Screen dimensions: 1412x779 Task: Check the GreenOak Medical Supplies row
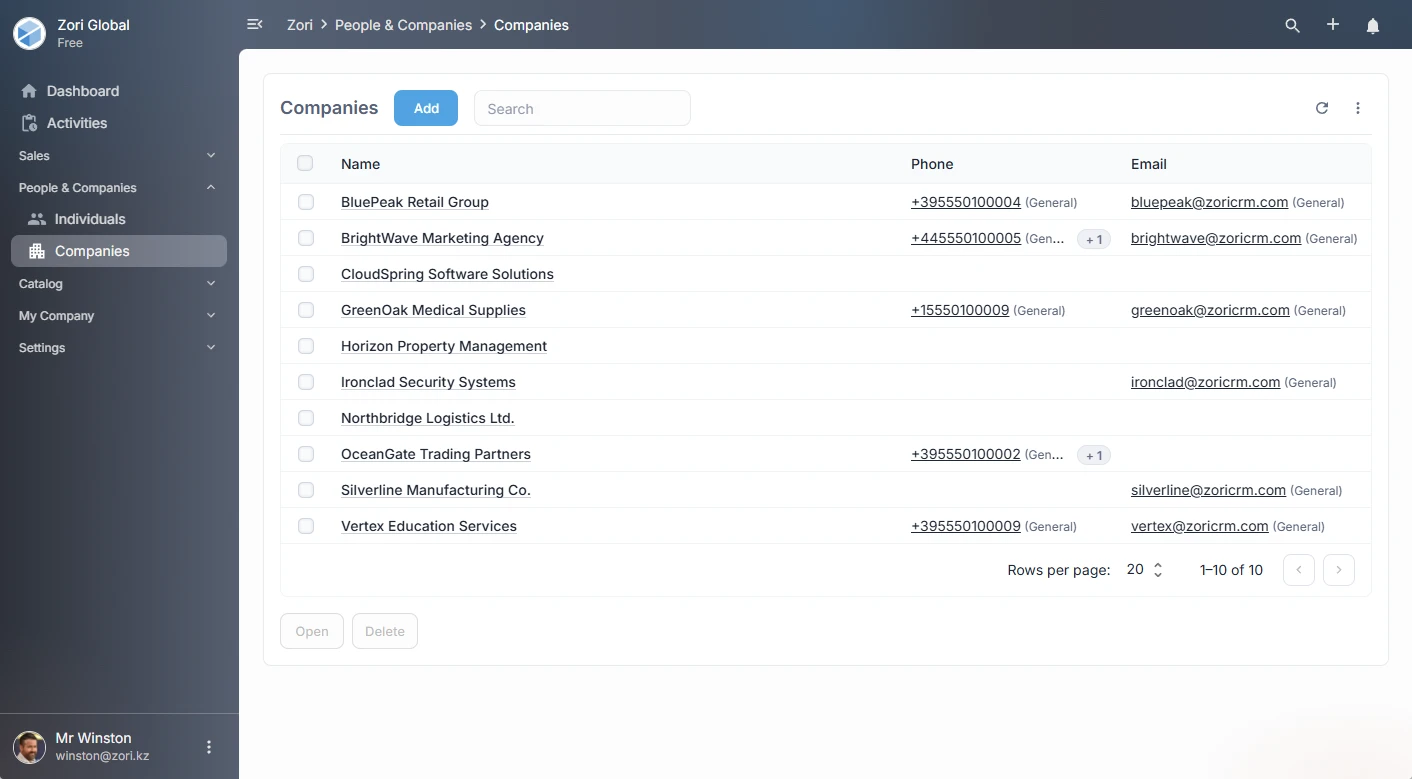[306, 310]
